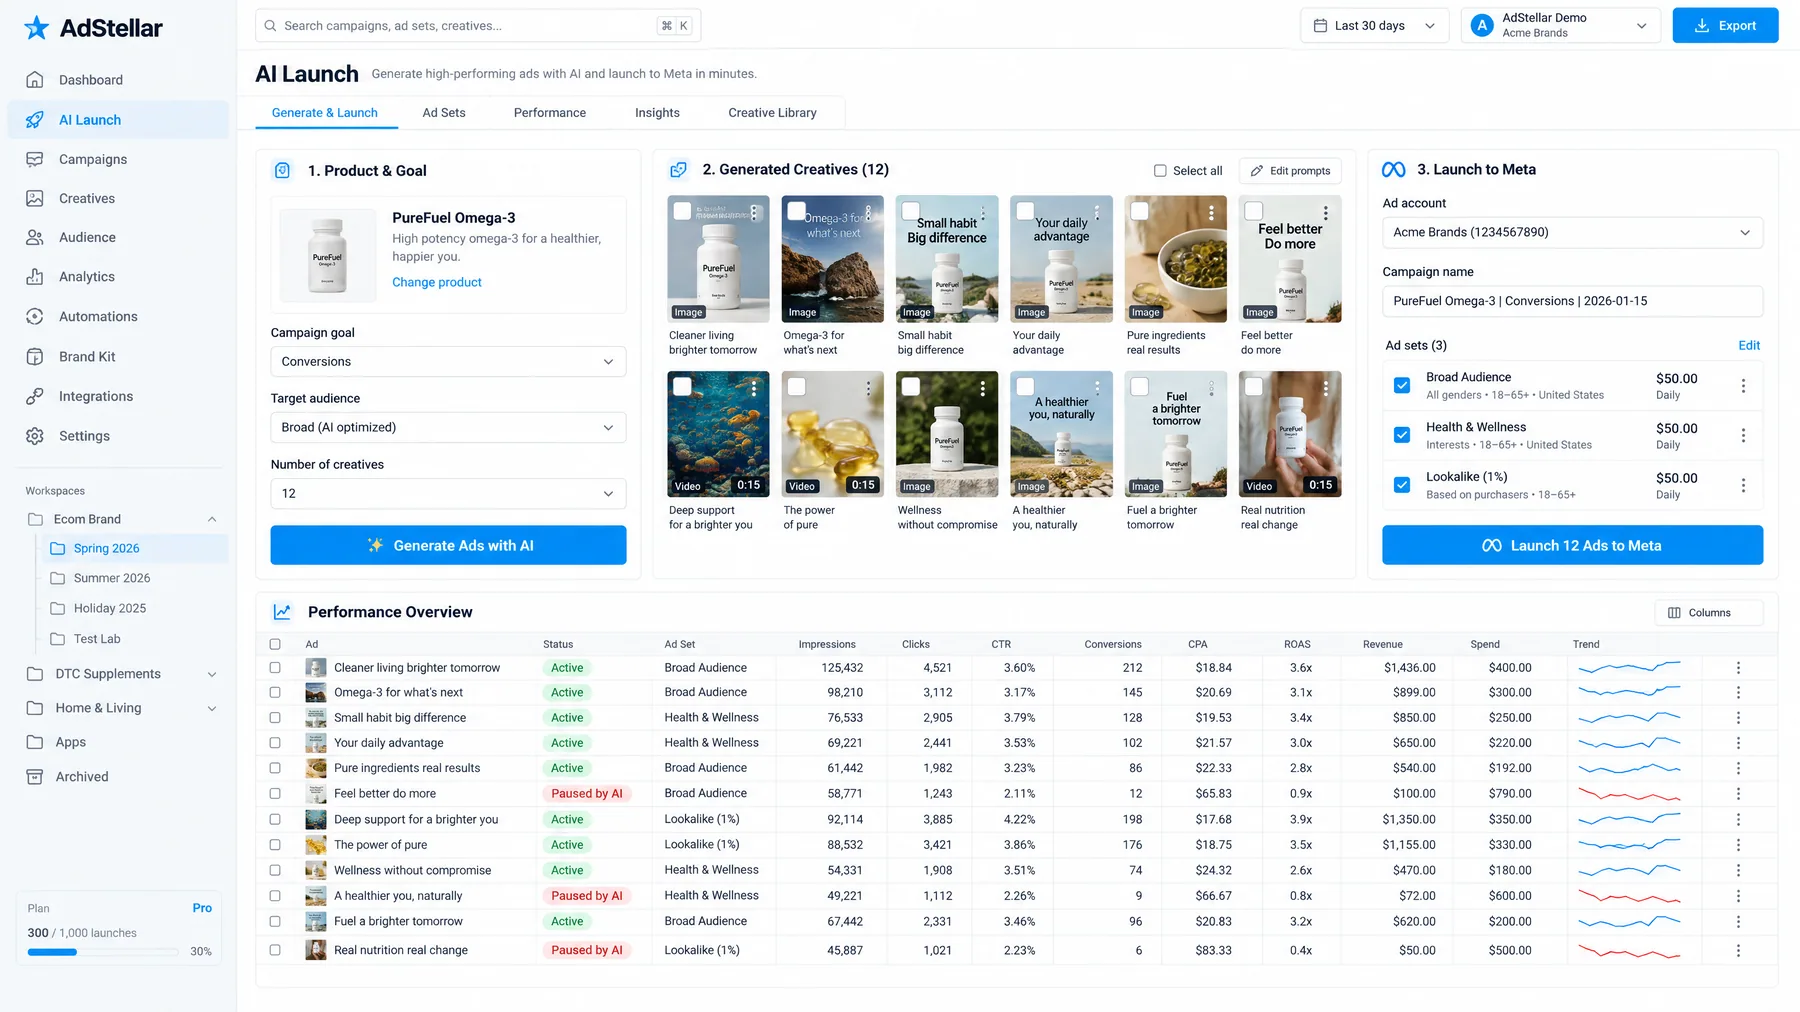Switch to the Ad Sets tab

click(444, 113)
